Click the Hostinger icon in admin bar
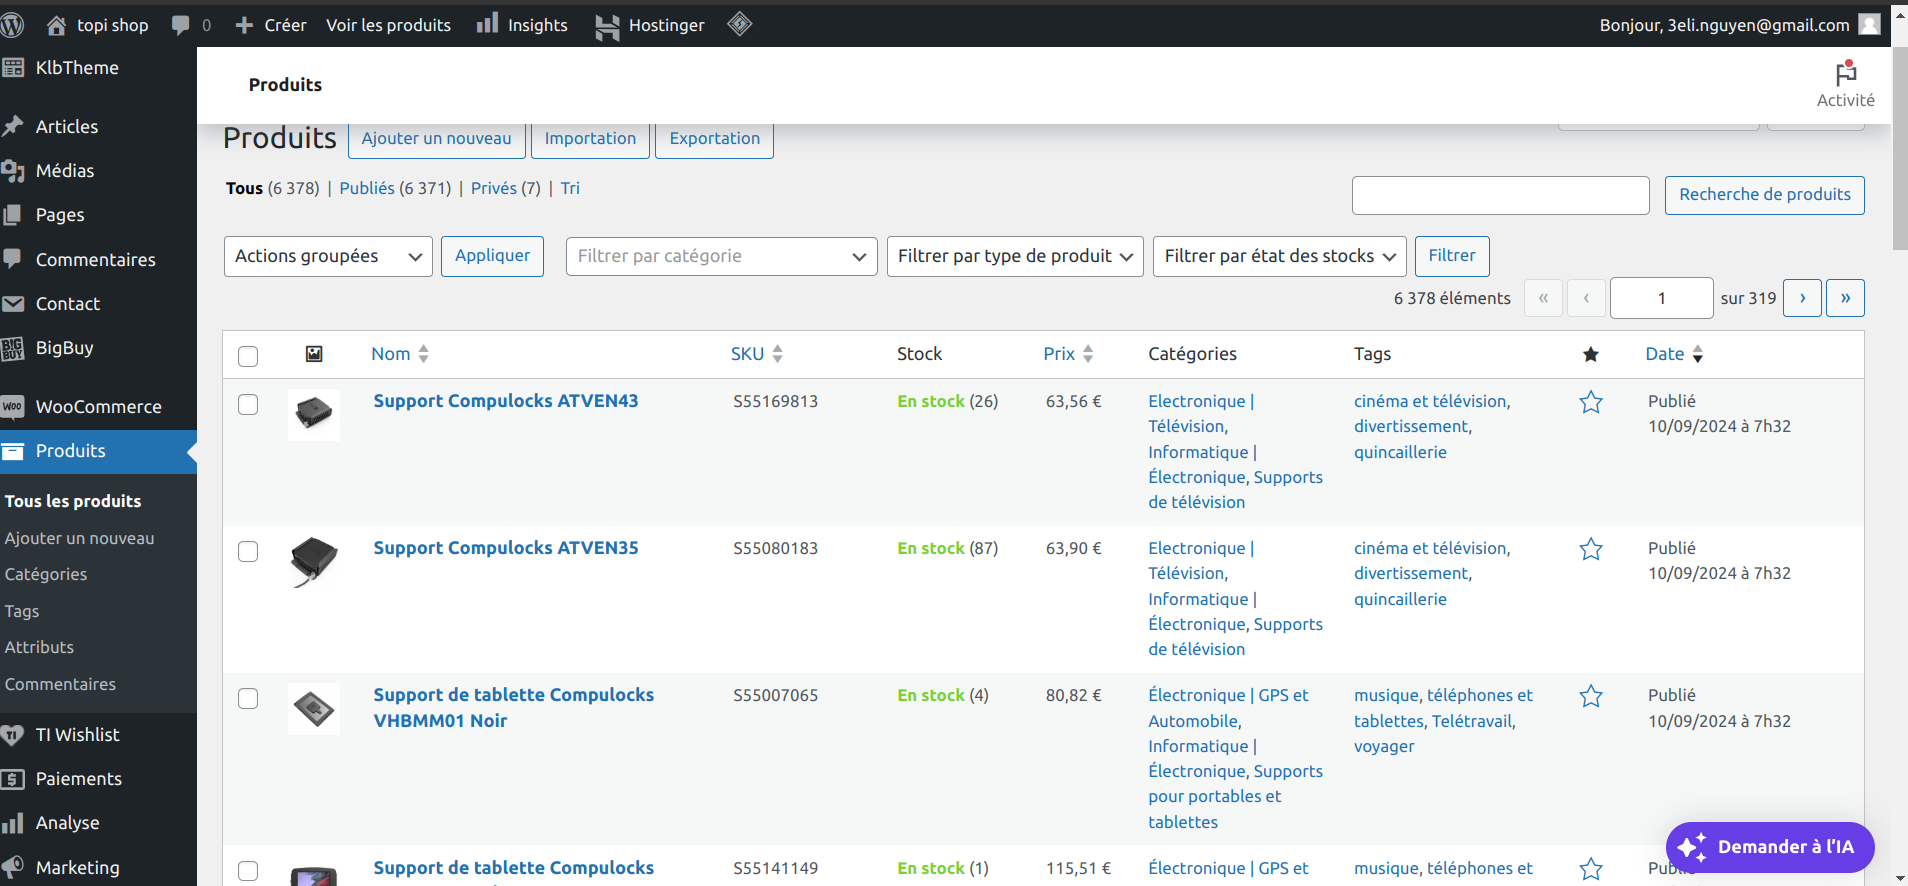The height and width of the screenshot is (886, 1908). point(607,26)
